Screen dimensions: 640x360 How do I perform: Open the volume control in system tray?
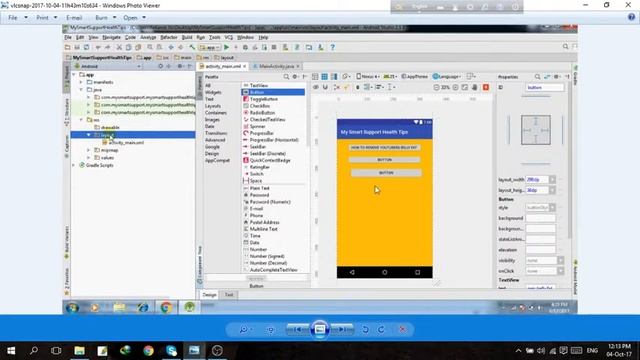(x=541, y=351)
